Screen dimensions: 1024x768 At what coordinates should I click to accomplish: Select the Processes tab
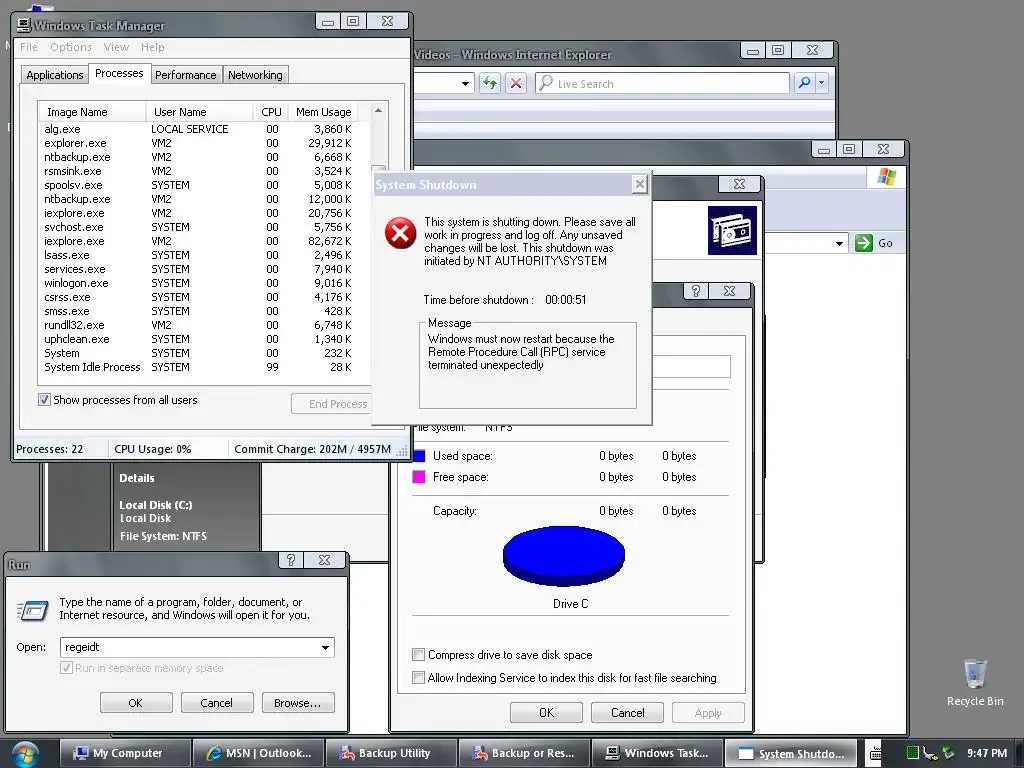(x=119, y=73)
